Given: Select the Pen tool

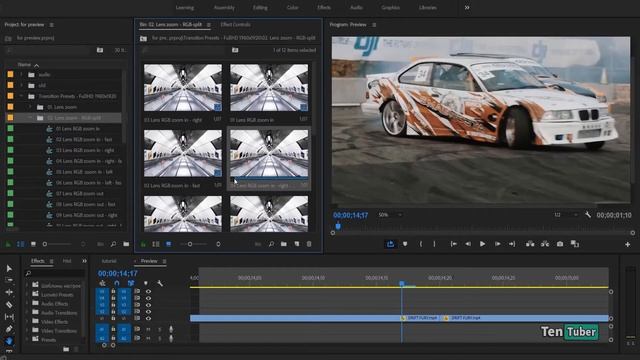Looking at the screenshot, I should [9, 329].
